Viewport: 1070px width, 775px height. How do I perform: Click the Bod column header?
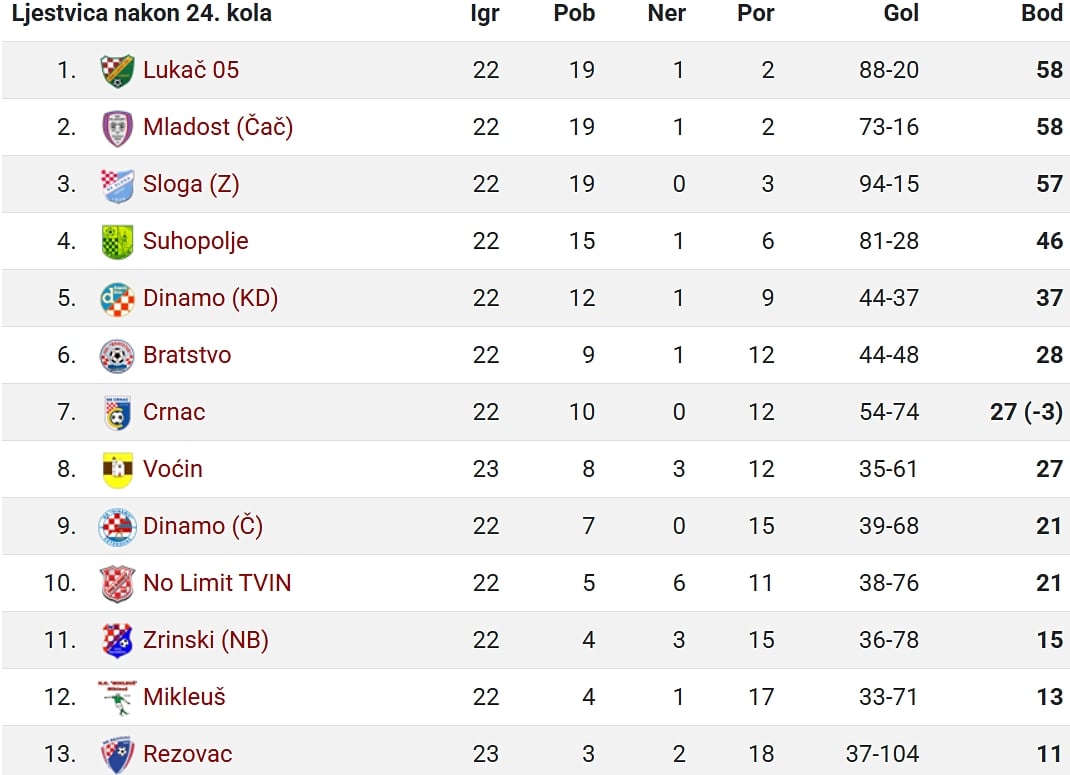[x=1041, y=13]
